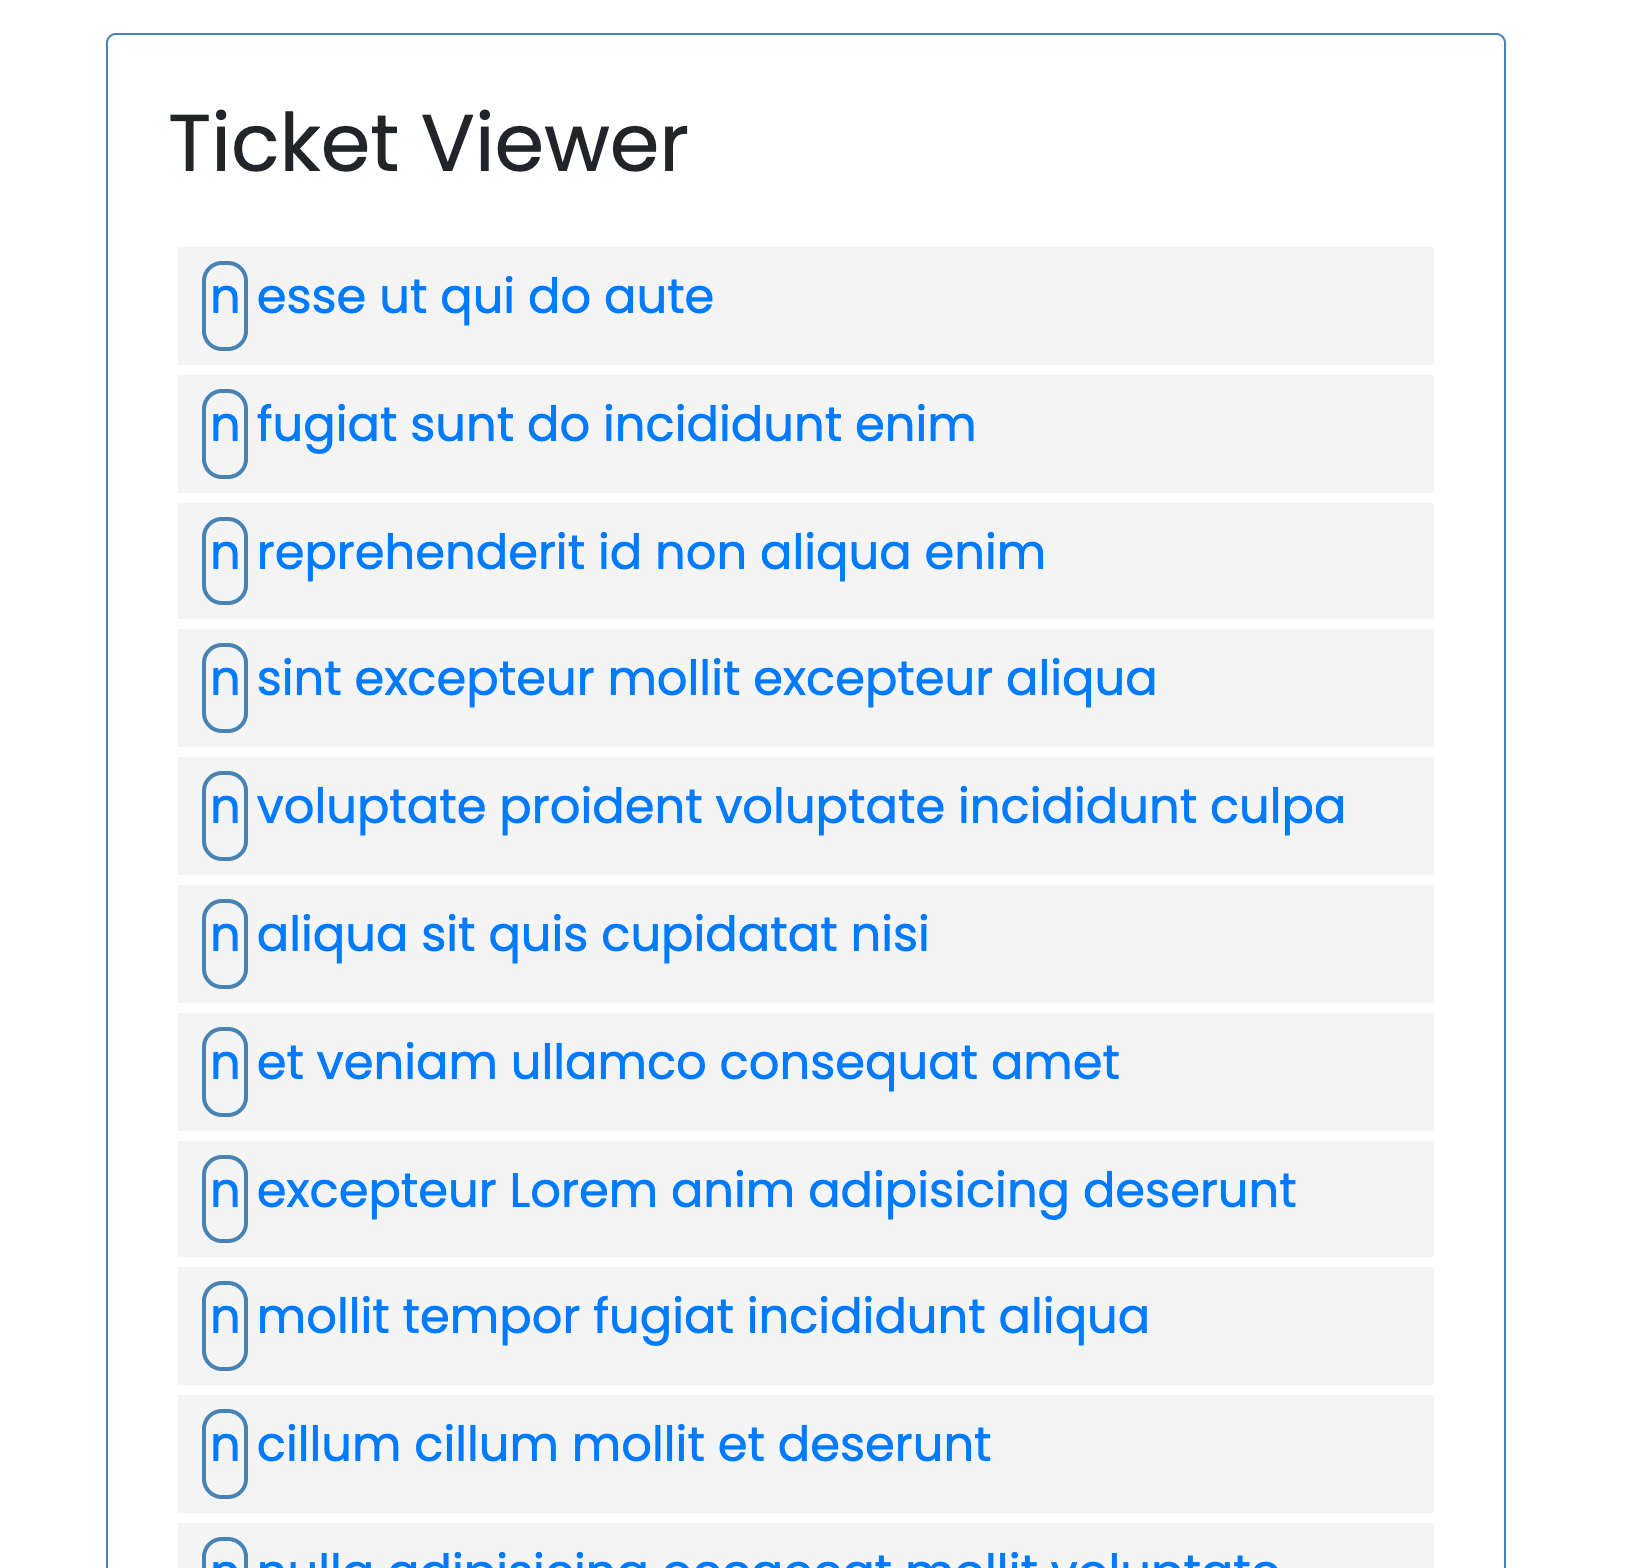Toggle the badge on the last visible ticket row

(225, 1556)
